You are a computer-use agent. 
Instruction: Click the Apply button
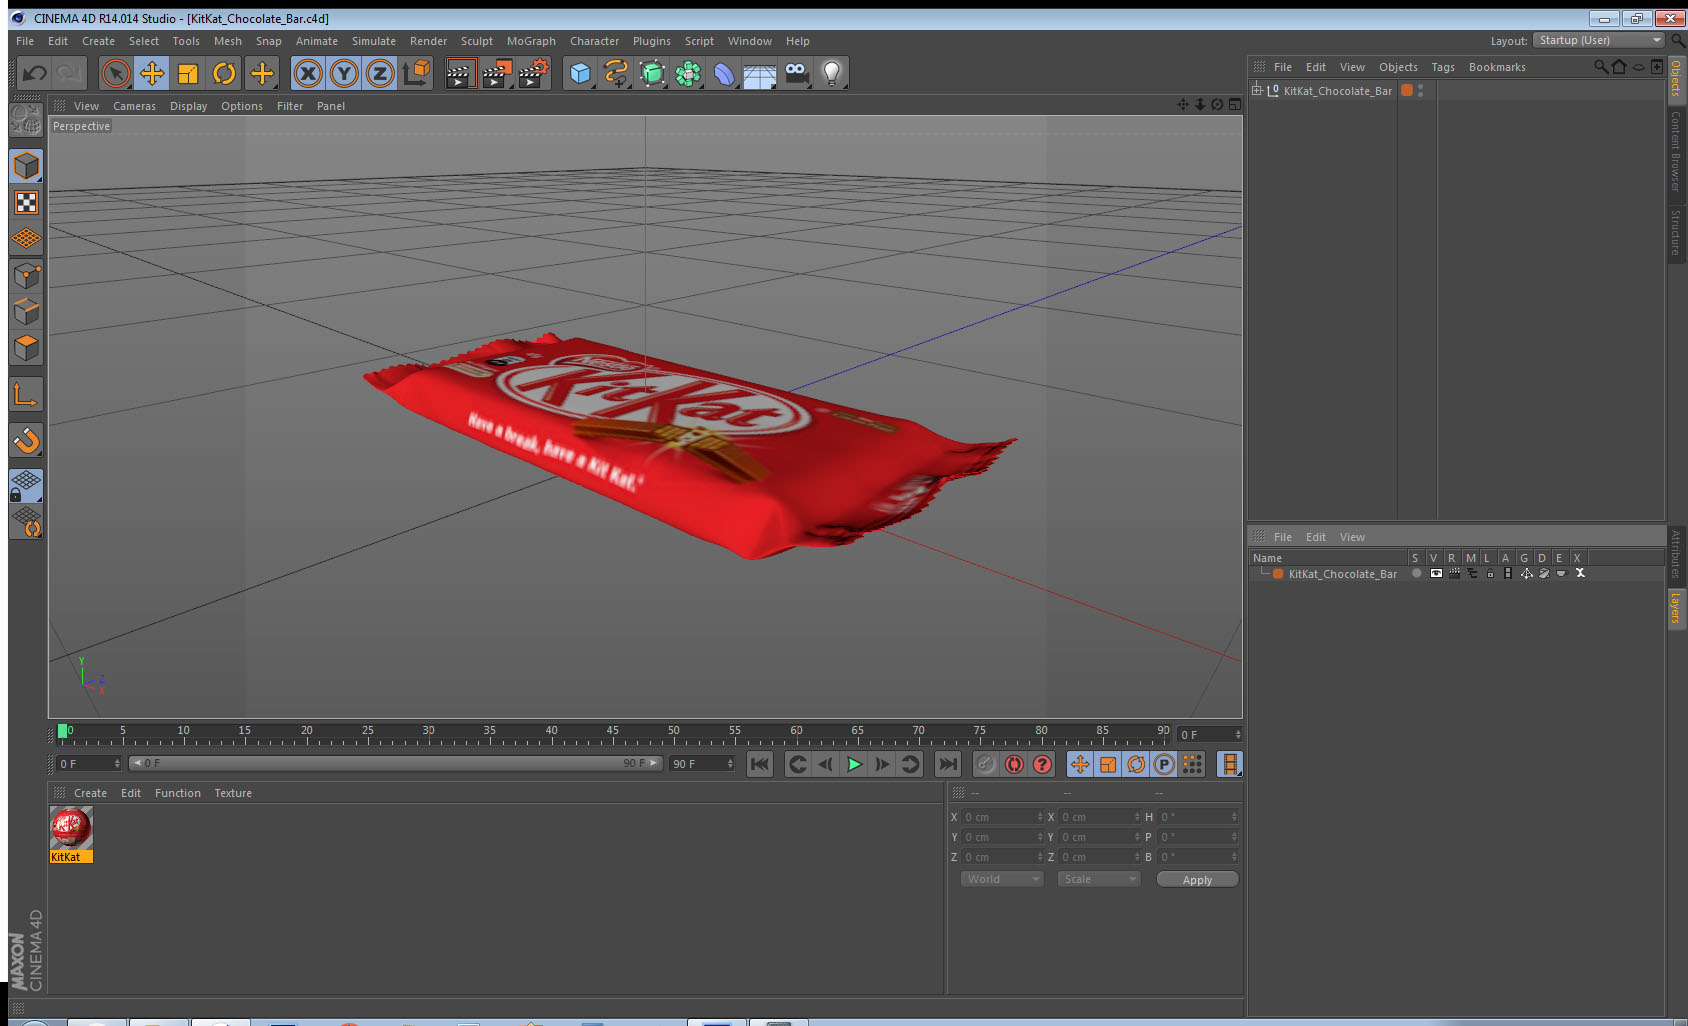[x=1197, y=880]
